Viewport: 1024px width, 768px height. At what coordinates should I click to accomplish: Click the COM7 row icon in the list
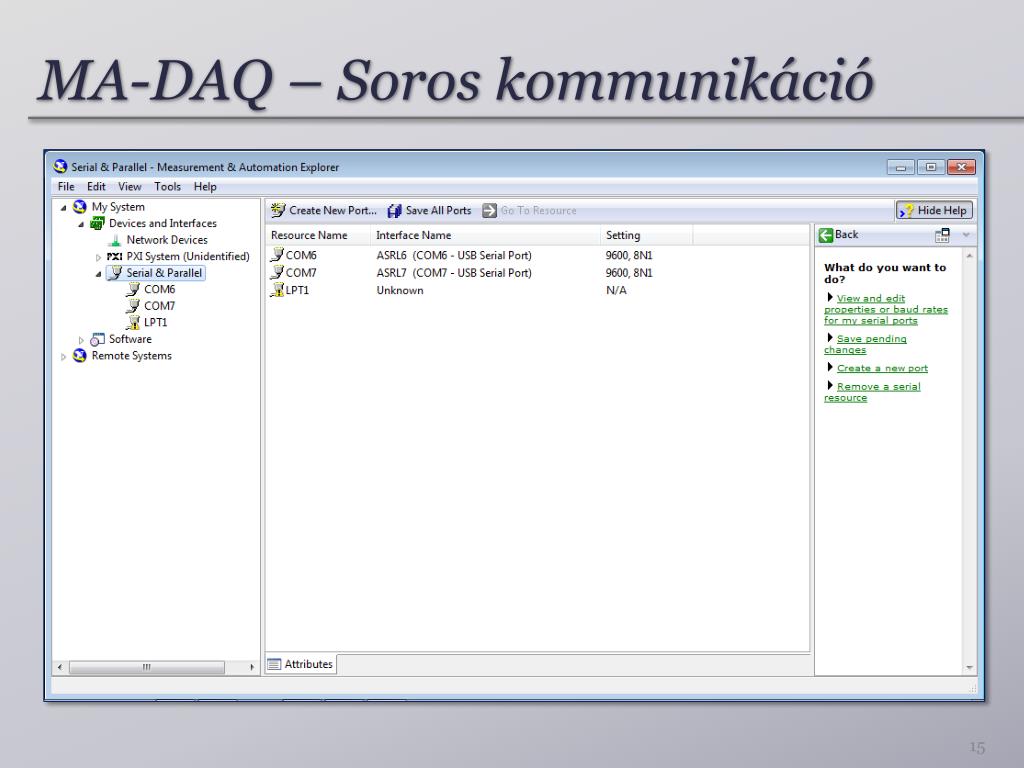click(x=277, y=272)
